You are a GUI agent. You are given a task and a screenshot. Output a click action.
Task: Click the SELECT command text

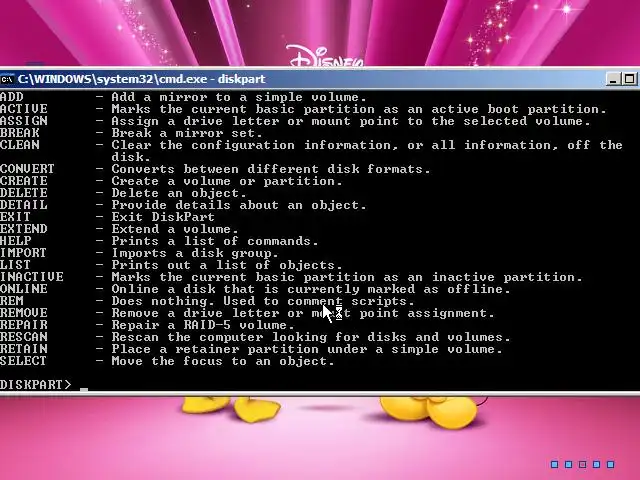coord(23,361)
